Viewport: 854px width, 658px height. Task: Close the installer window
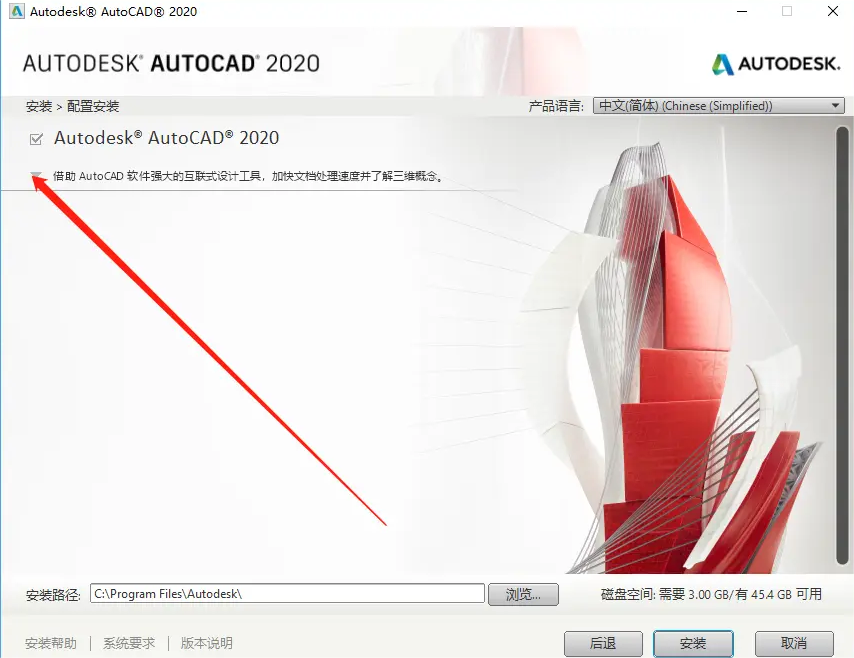[x=833, y=11]
